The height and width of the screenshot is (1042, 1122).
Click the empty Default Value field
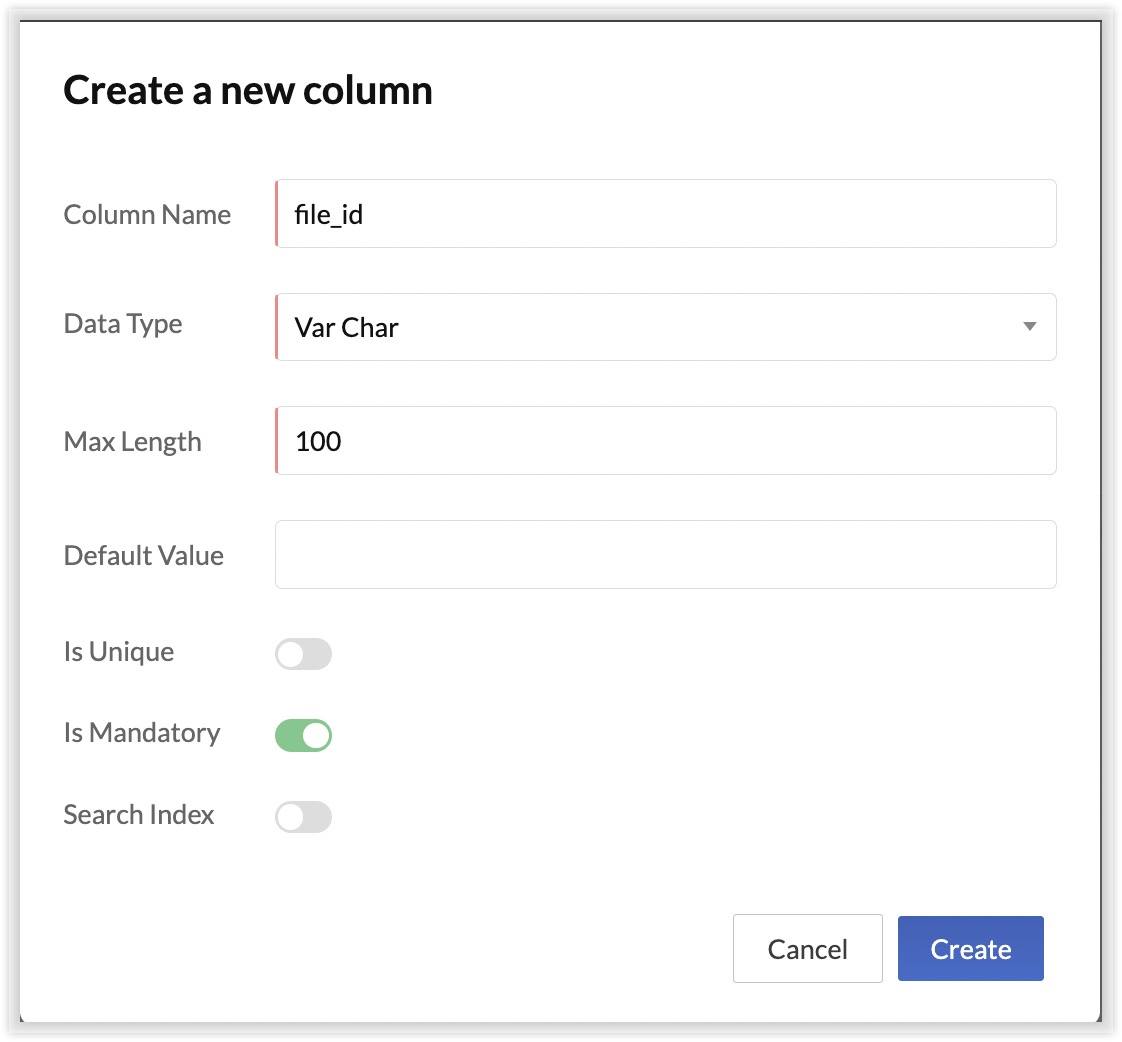(665, 554)
